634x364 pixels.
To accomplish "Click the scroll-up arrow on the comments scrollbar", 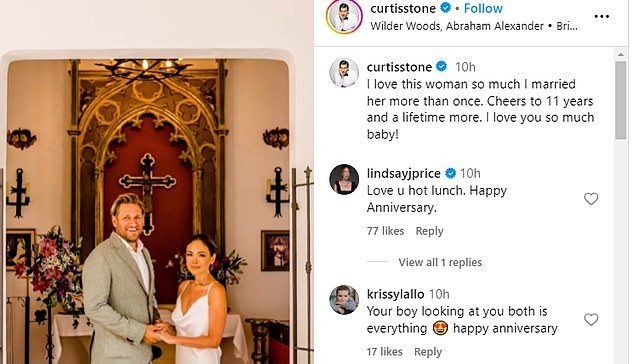I will tap(621, 54).
